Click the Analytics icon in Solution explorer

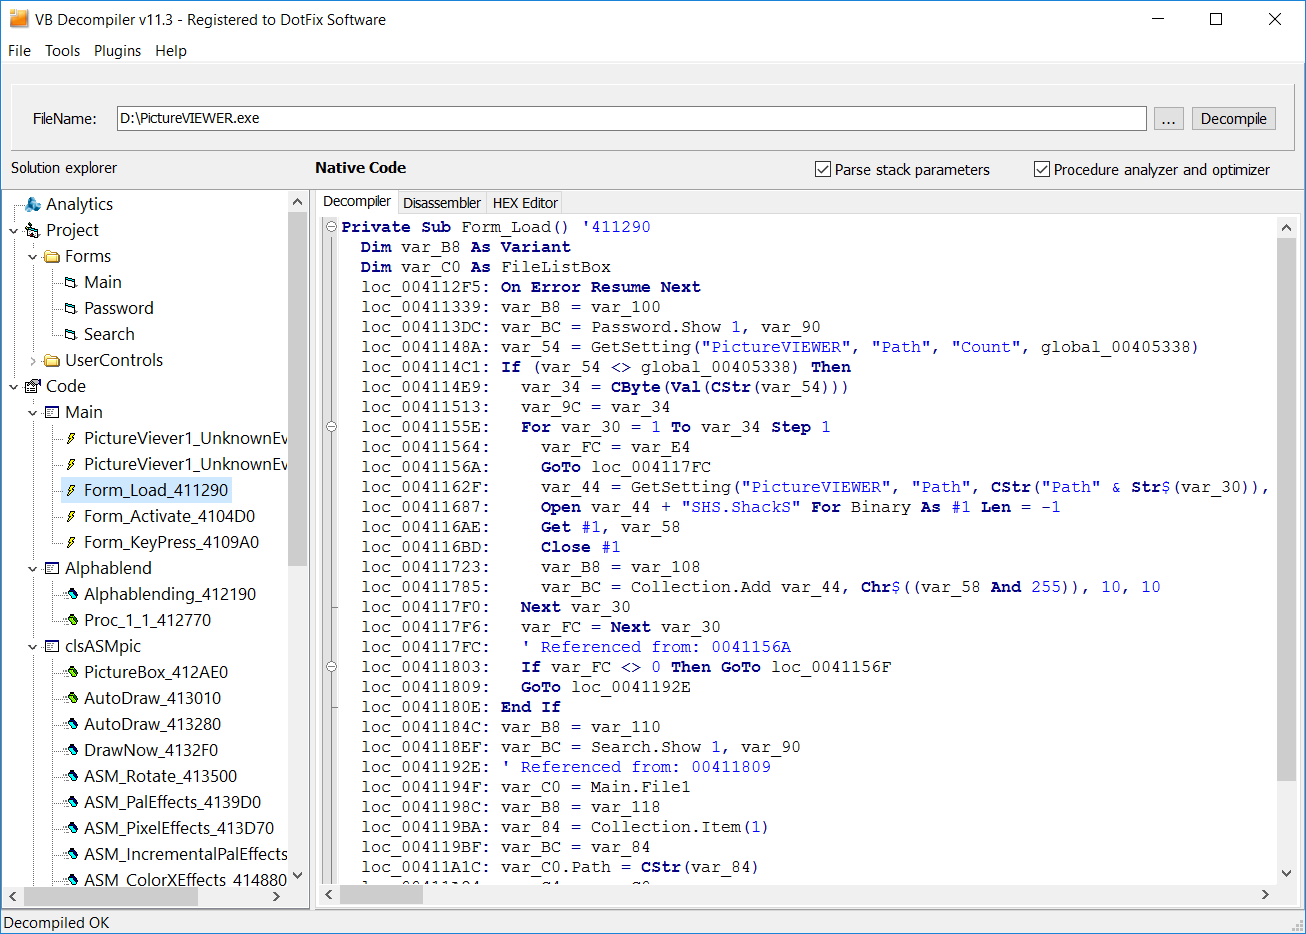coord(33,204)
